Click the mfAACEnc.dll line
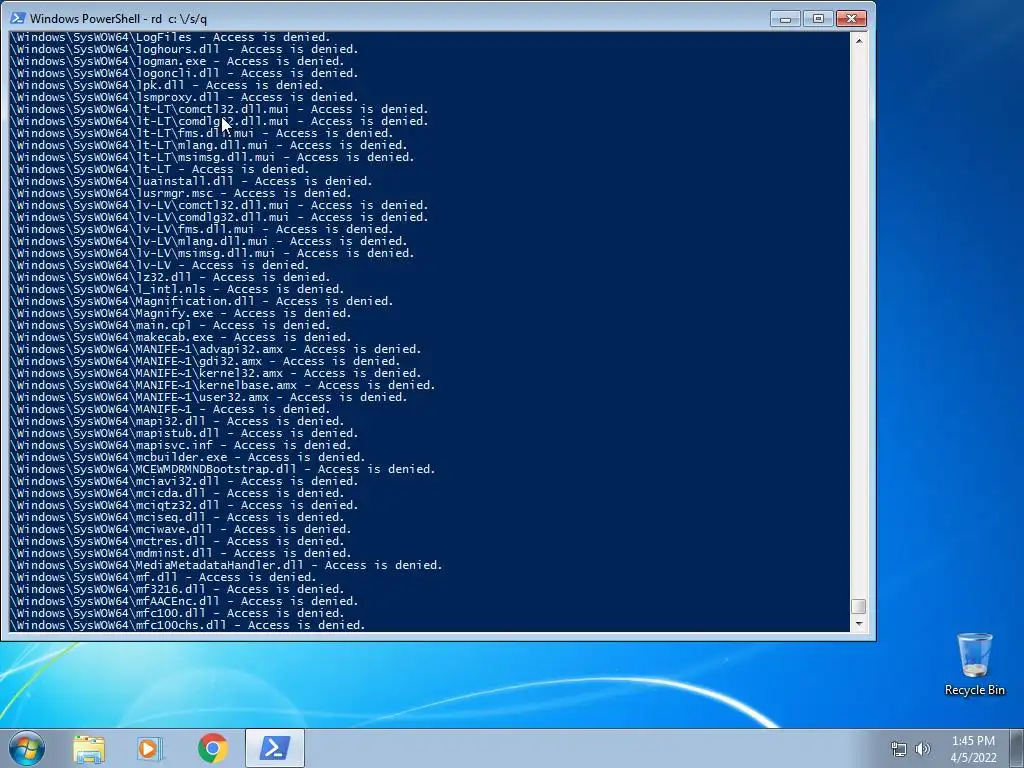The height and width of the screenshot is (768, 1024). tap(184, 601)
